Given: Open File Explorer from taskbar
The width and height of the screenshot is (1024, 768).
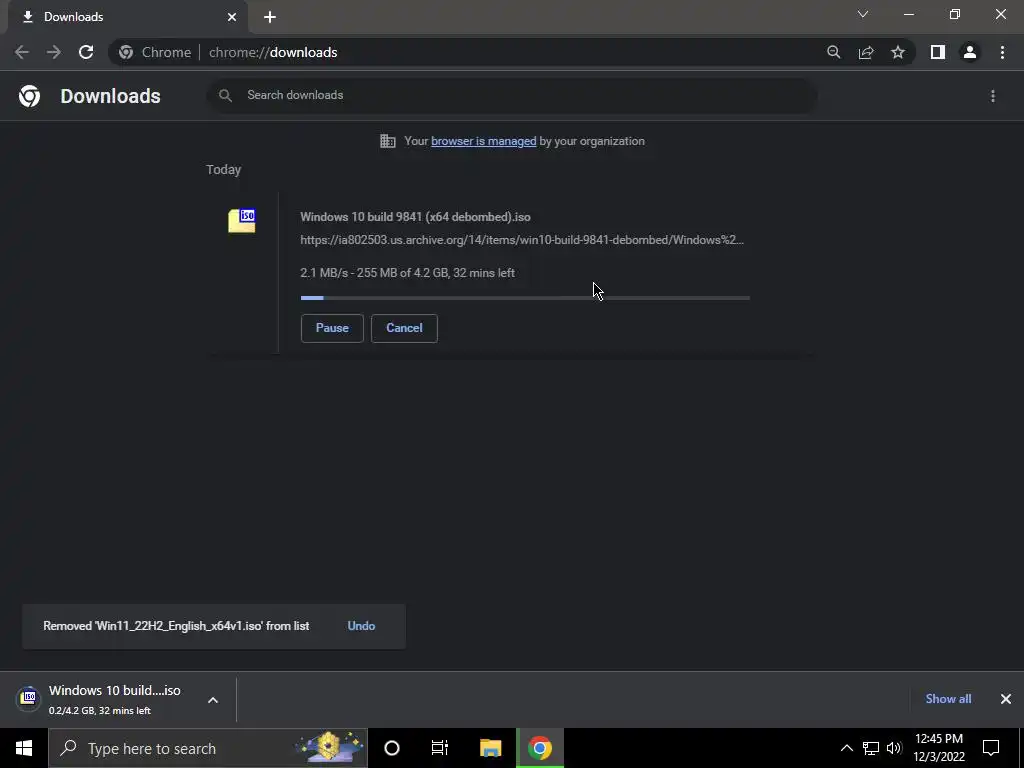Looking at the screenshot, I should coord(490,748).
